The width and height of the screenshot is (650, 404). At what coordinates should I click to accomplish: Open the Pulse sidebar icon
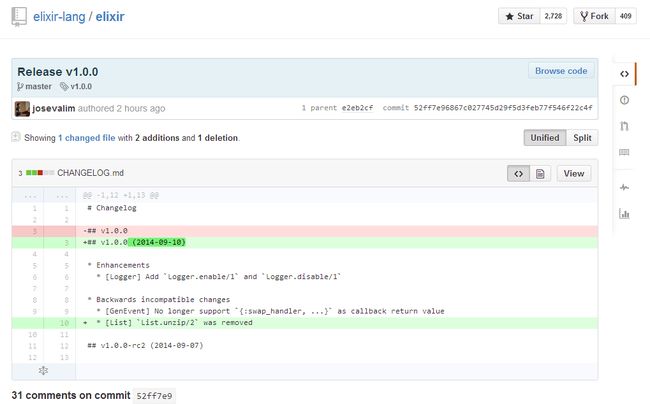point(624,187)
